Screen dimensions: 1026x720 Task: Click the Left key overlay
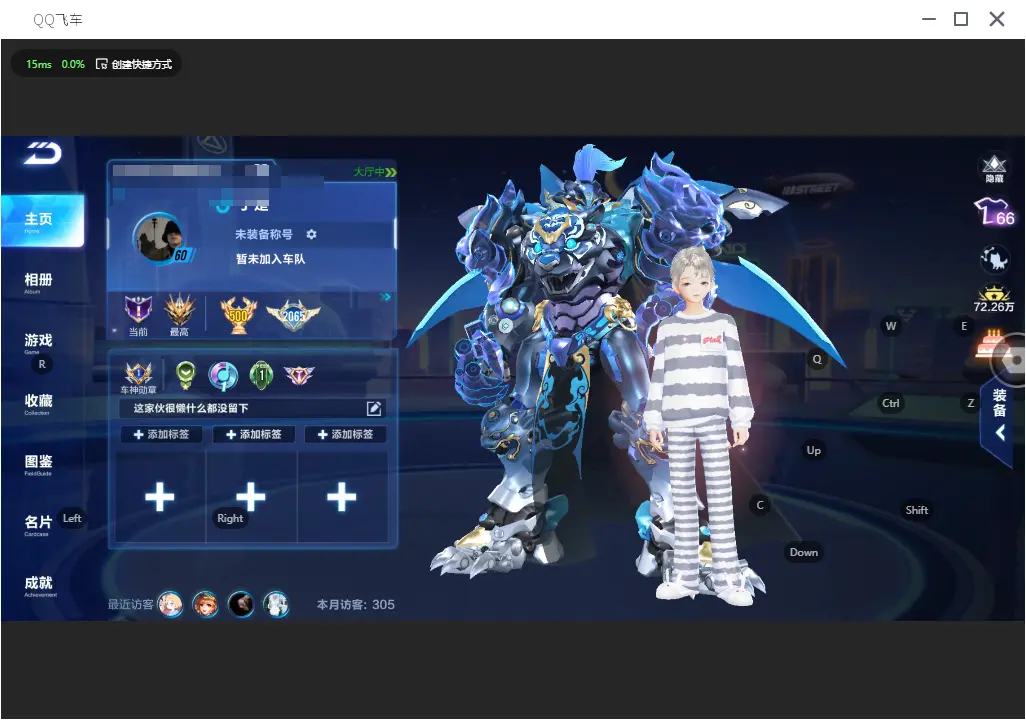pyautogui.click(x=72, y=518)
